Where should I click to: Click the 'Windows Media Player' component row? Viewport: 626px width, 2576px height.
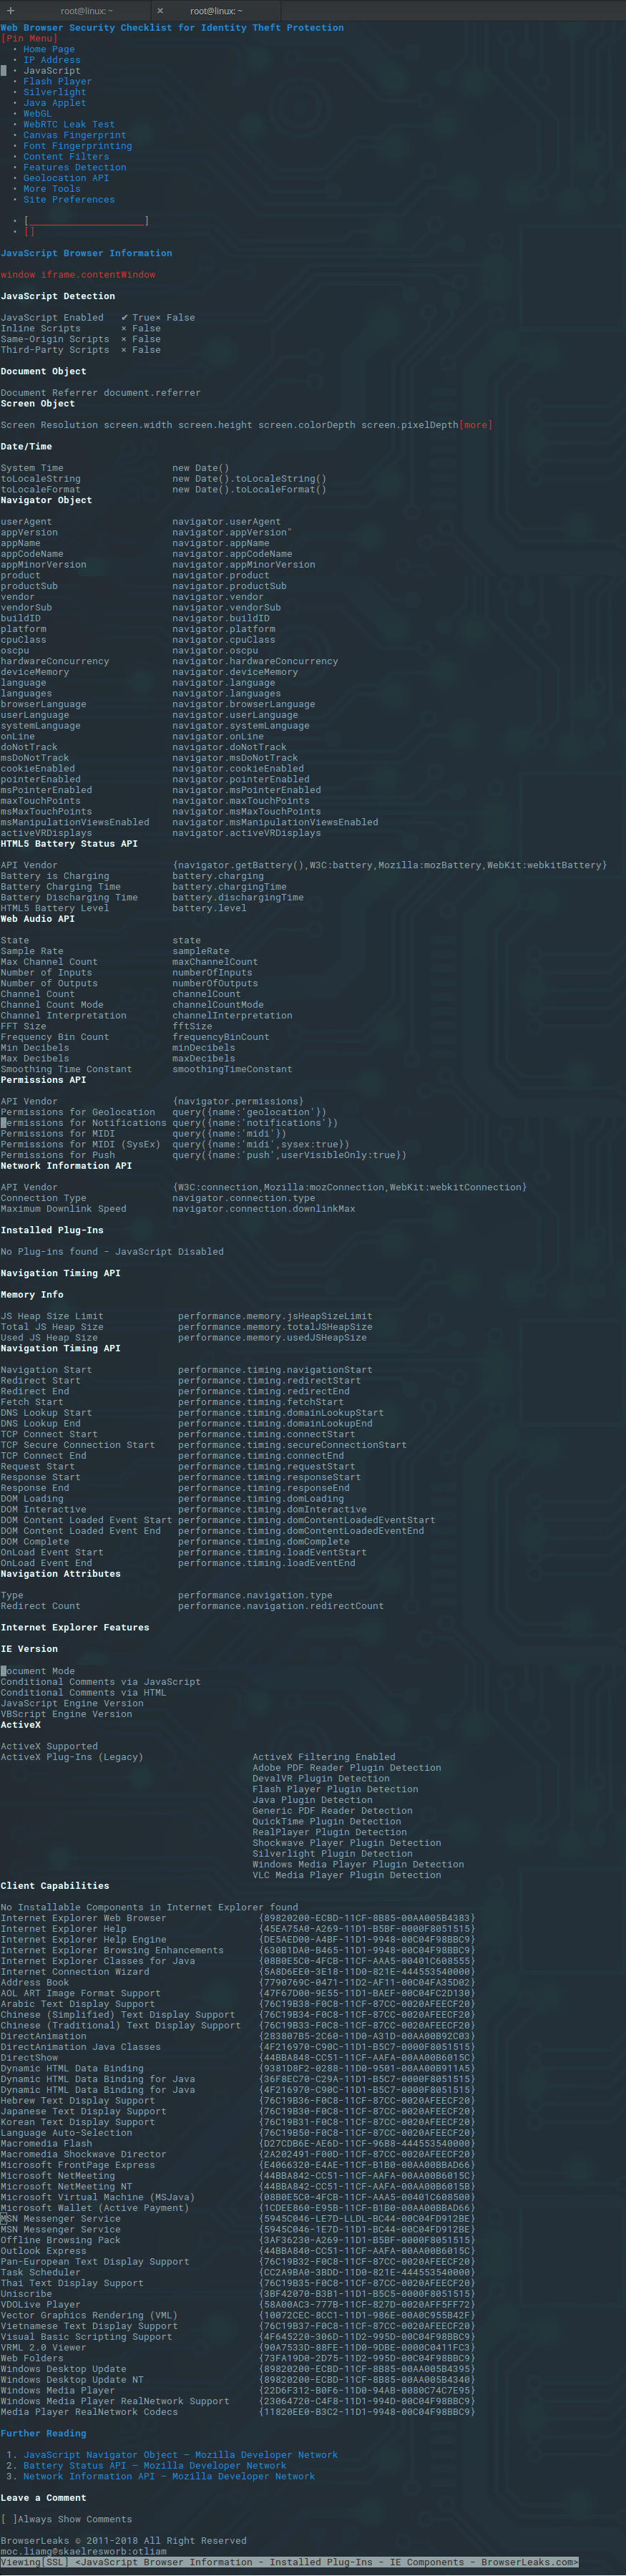(x=237, y=2390)
